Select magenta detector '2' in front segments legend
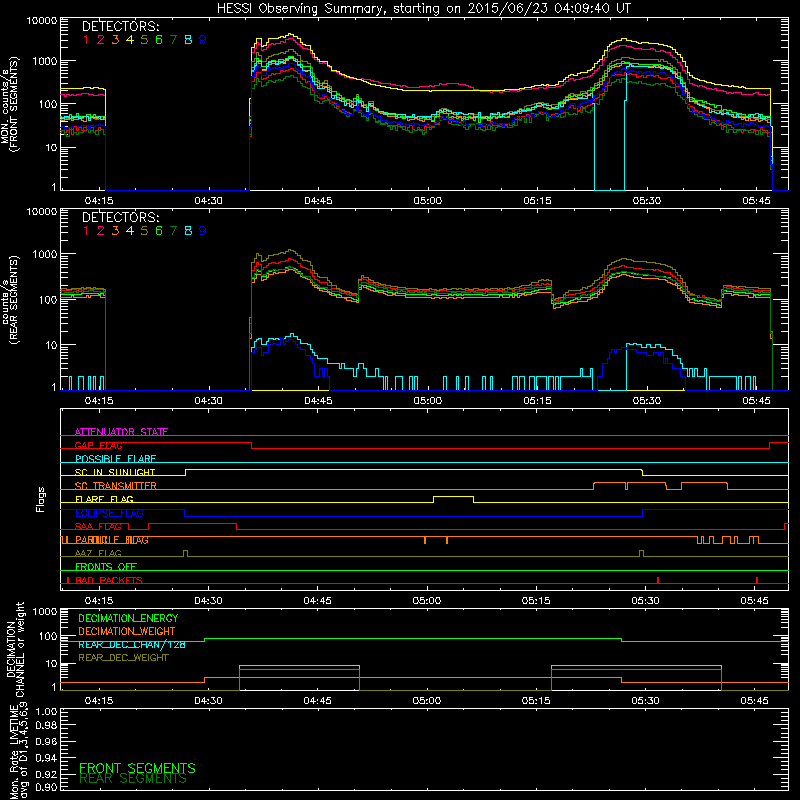Screen dimensions: 800x800 tap(101, 40)
